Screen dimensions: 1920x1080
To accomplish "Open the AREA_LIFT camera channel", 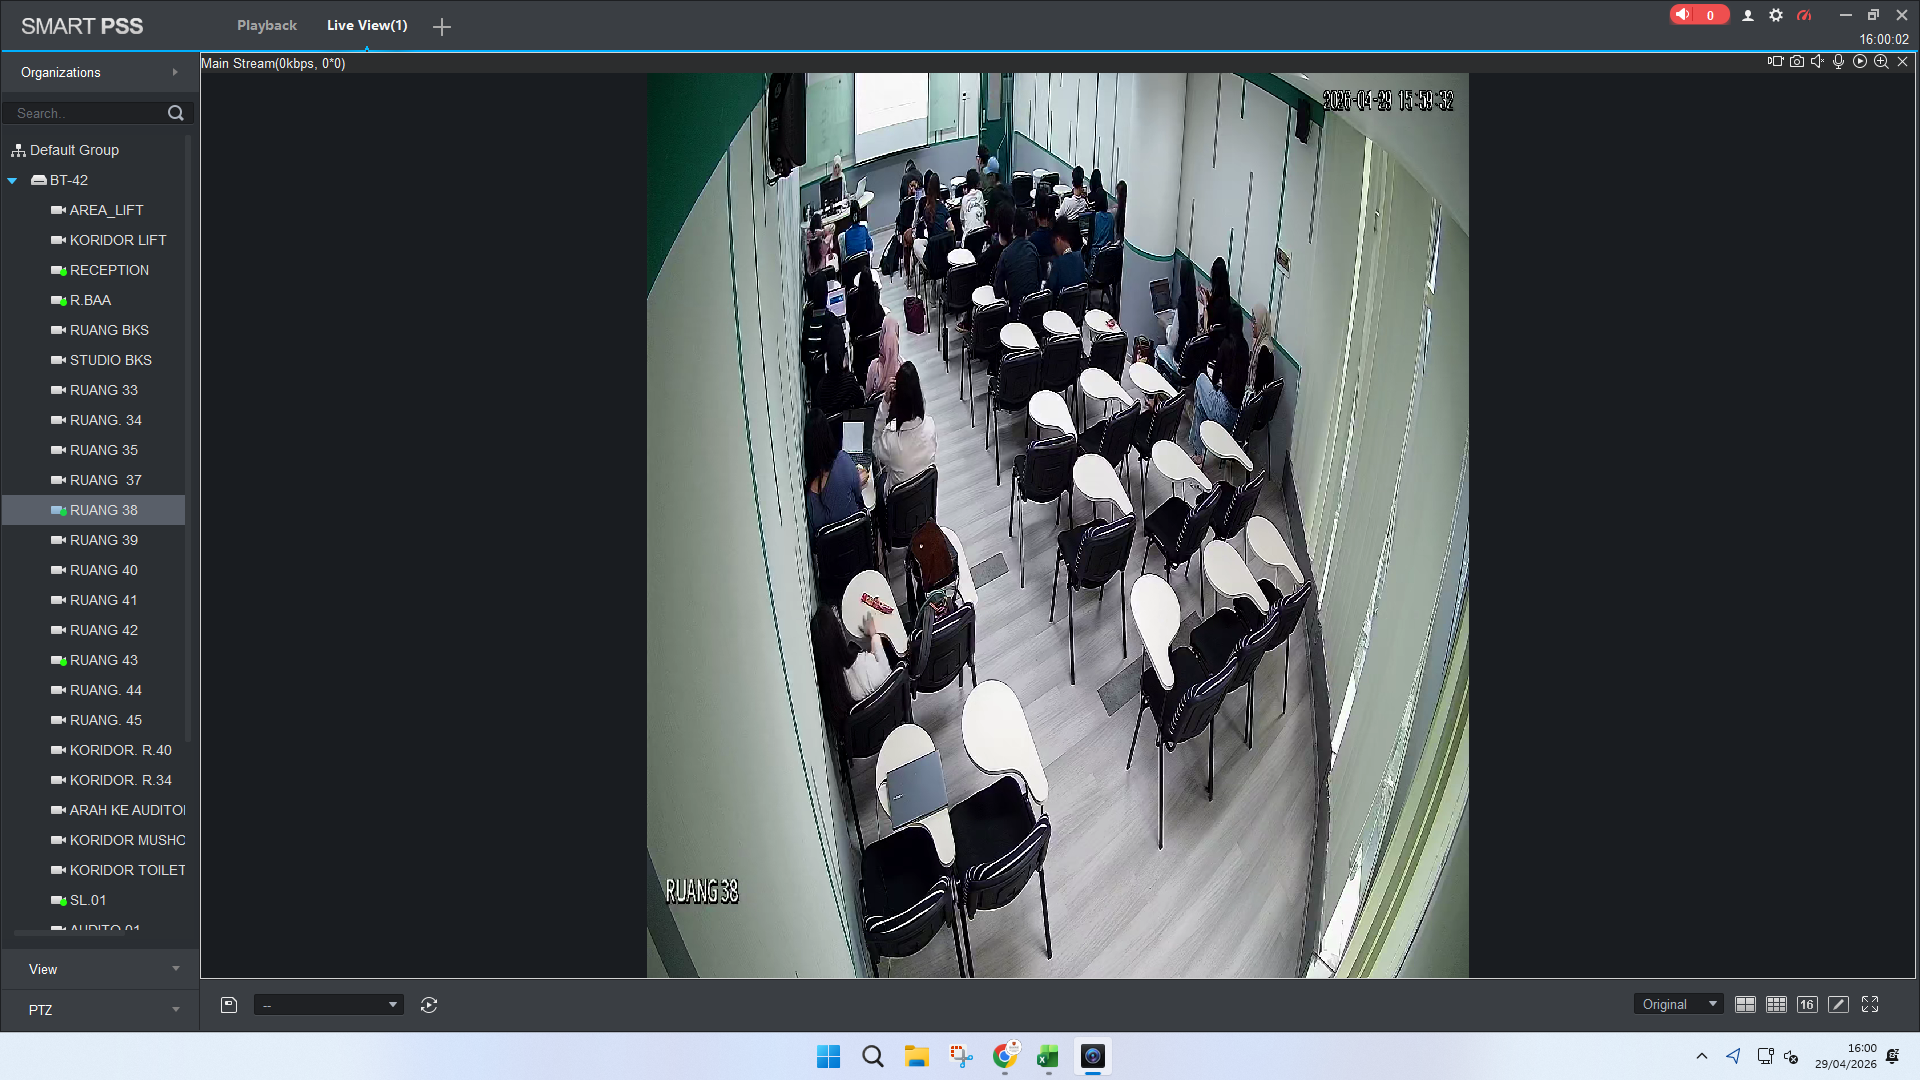I will click(106, 210).
